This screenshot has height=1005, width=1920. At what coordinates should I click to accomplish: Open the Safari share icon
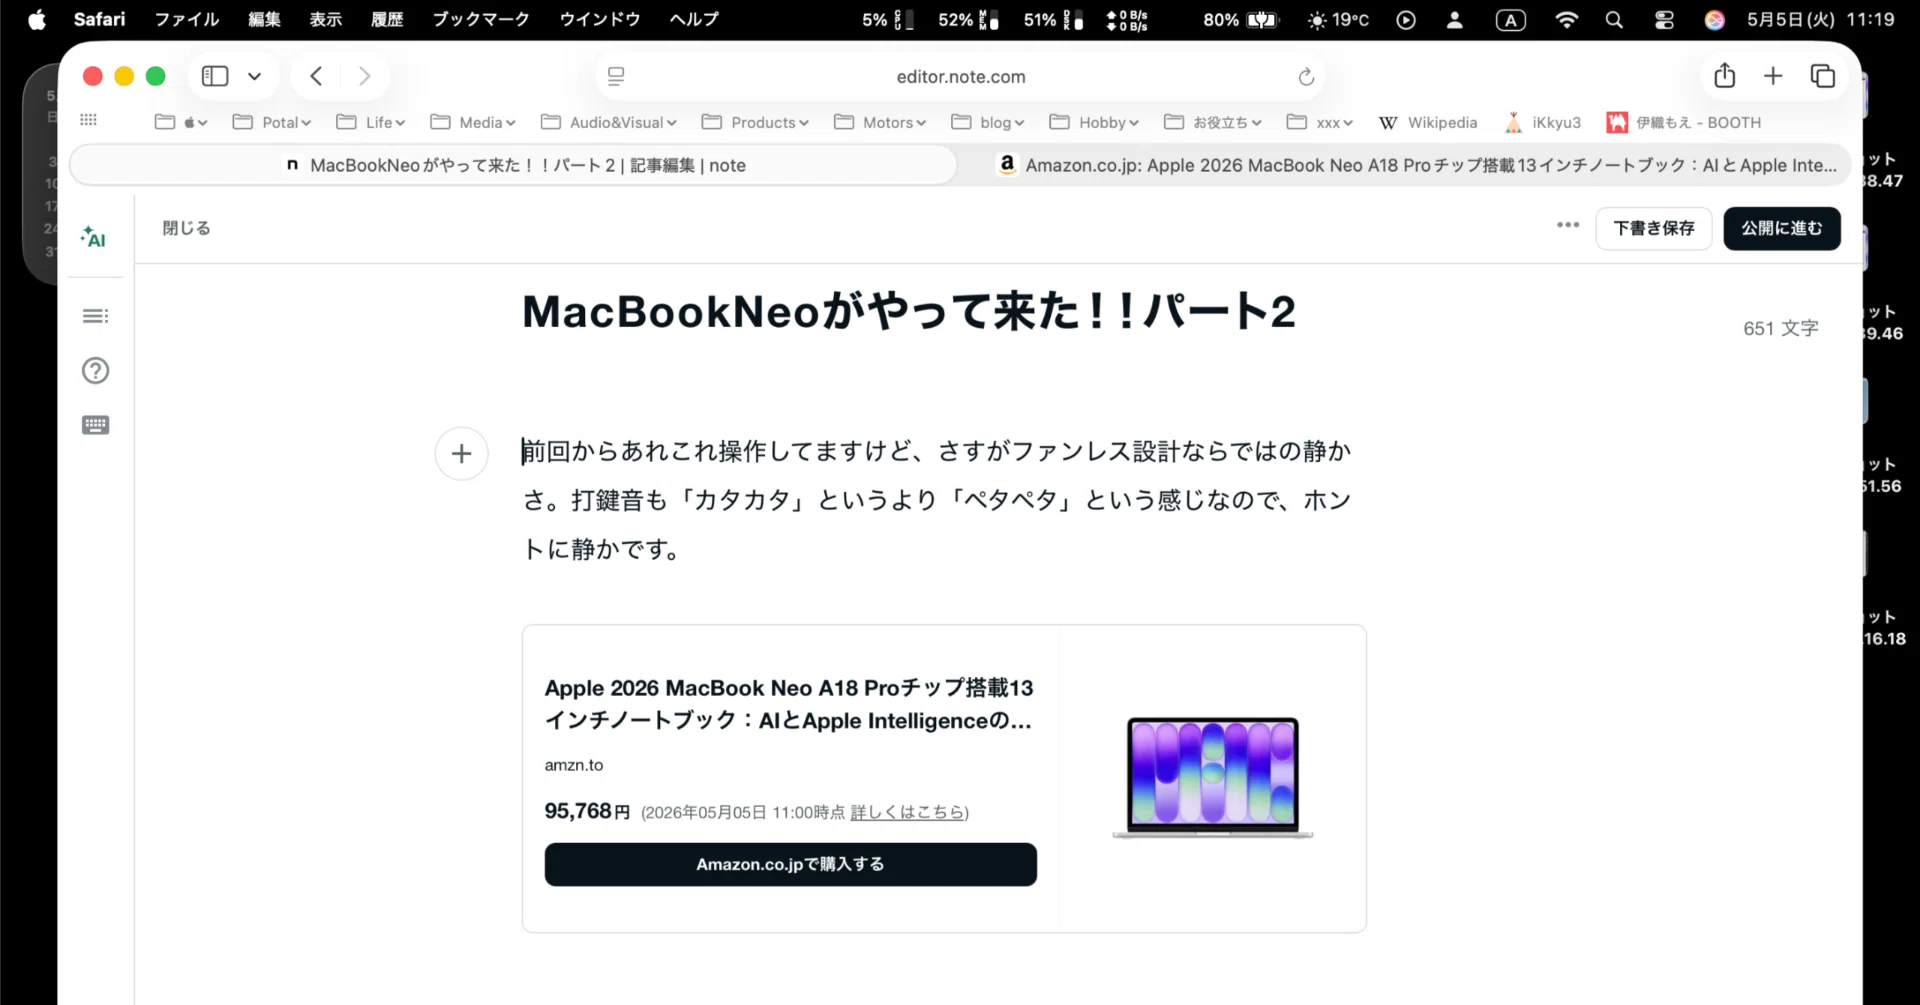tap(1724, 76)
